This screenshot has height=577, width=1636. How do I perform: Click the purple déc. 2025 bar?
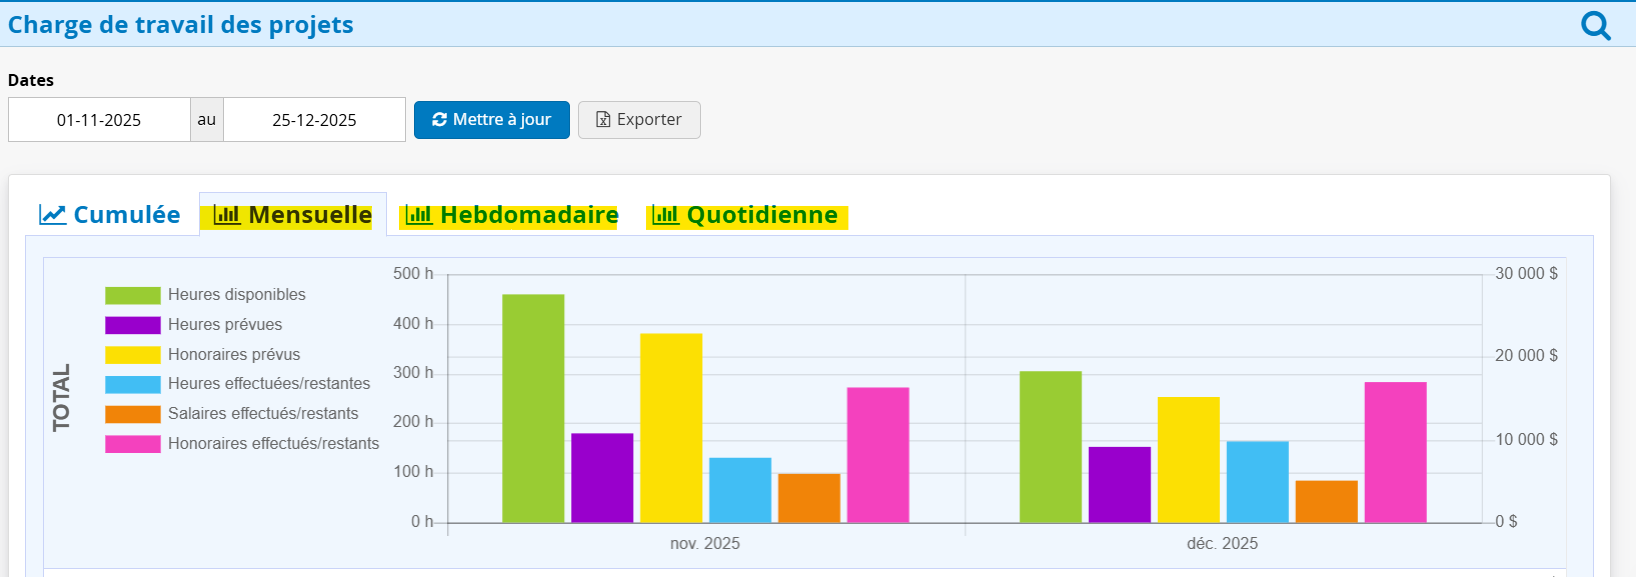[1119, 485]
